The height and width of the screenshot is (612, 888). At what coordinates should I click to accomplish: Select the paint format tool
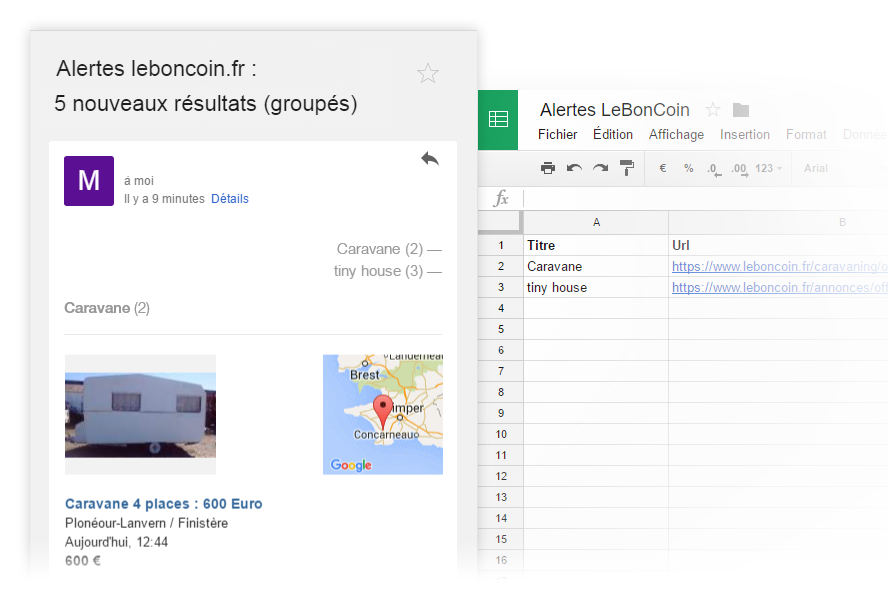click(x=627, y=168)
